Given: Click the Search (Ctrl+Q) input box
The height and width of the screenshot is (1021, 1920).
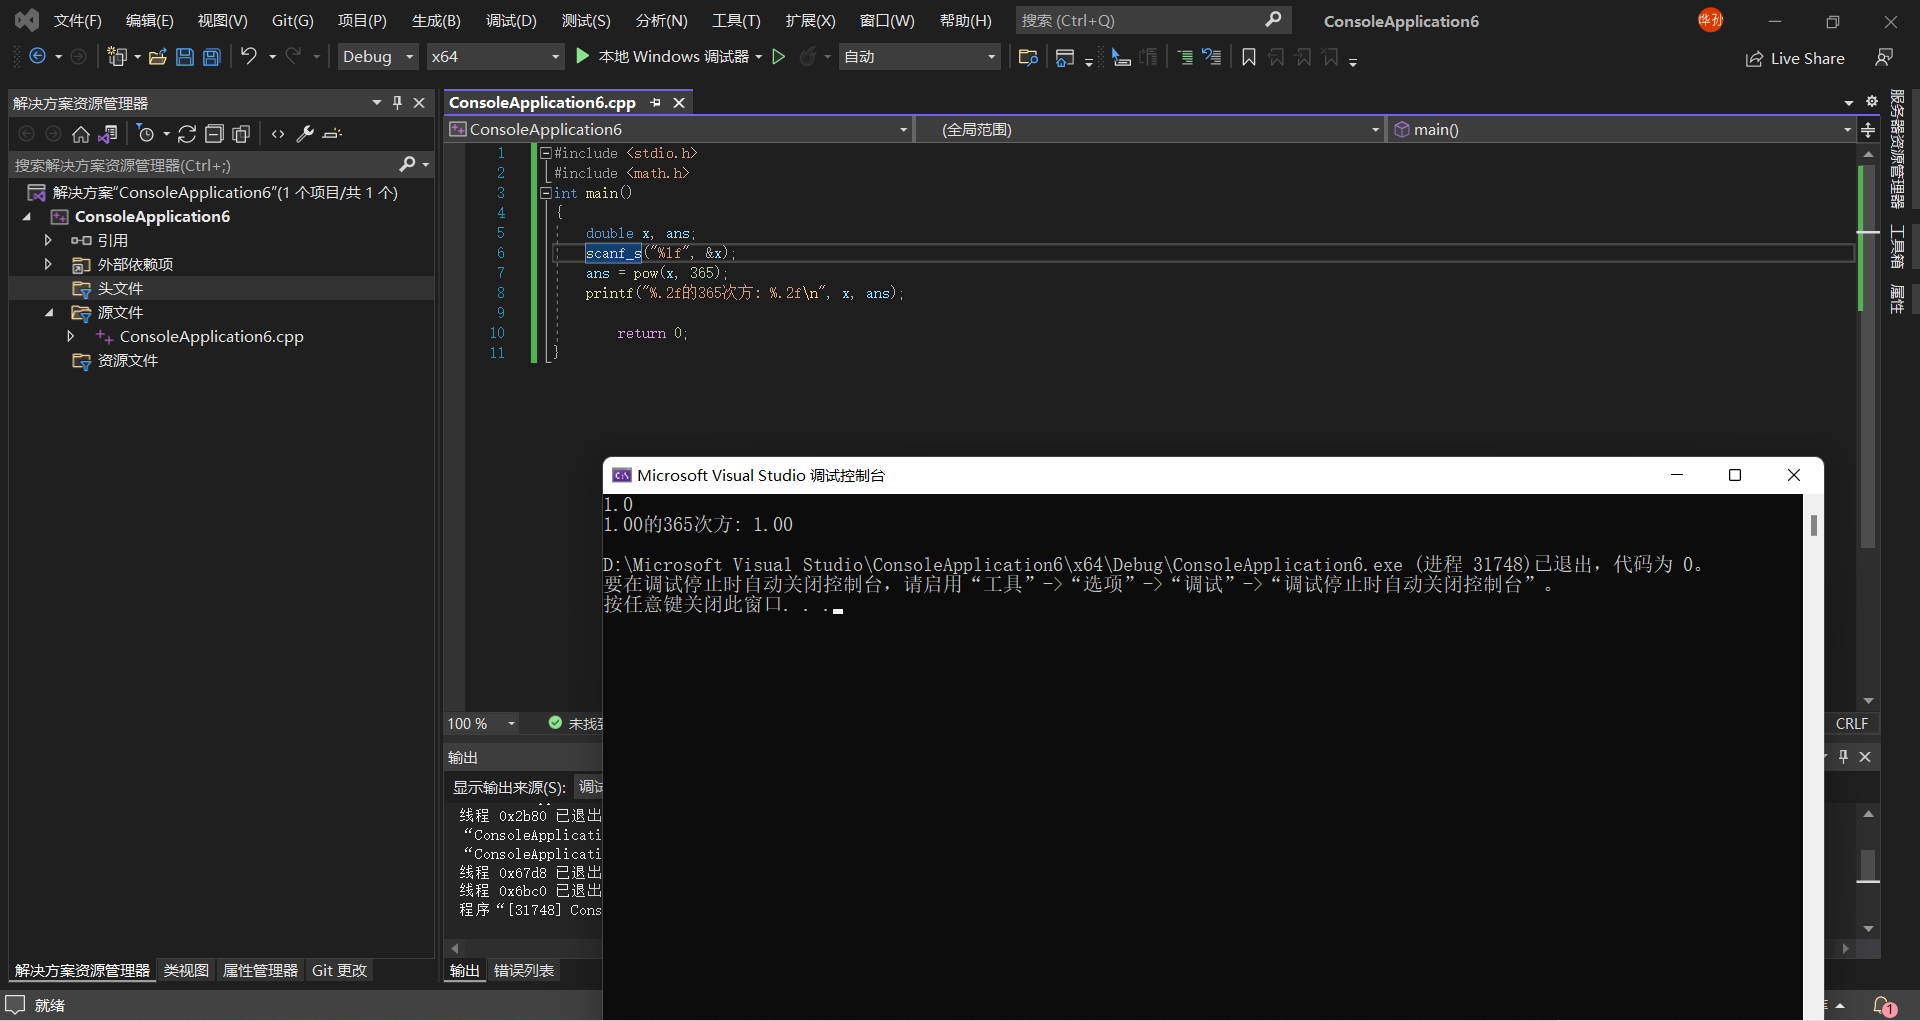Looking at the screenshot, I should 1140,21.
